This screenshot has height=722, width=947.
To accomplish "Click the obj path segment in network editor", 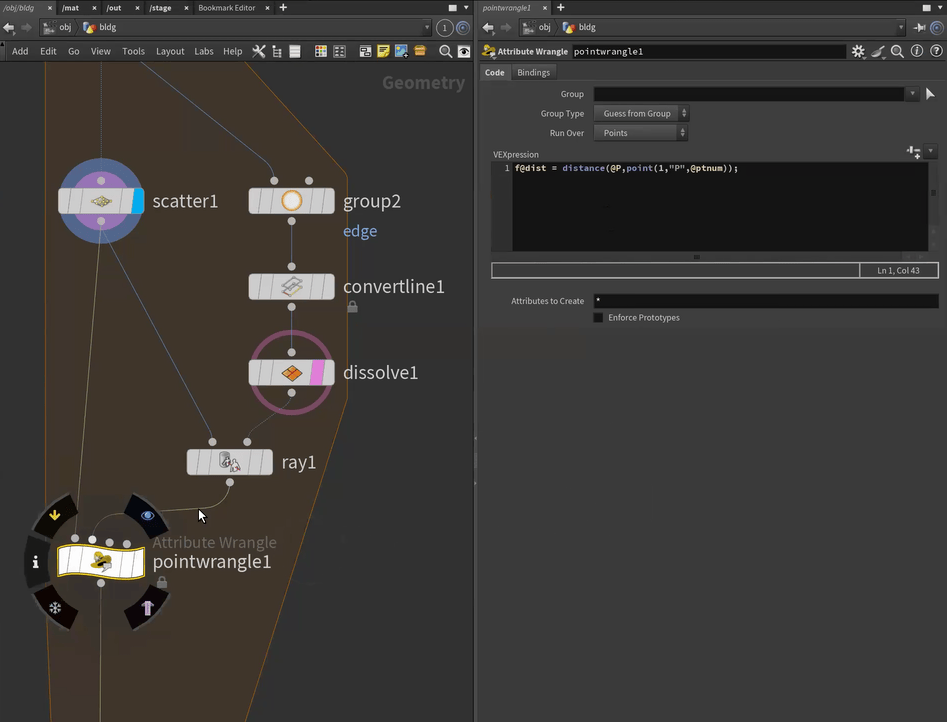I will [65, 28].
